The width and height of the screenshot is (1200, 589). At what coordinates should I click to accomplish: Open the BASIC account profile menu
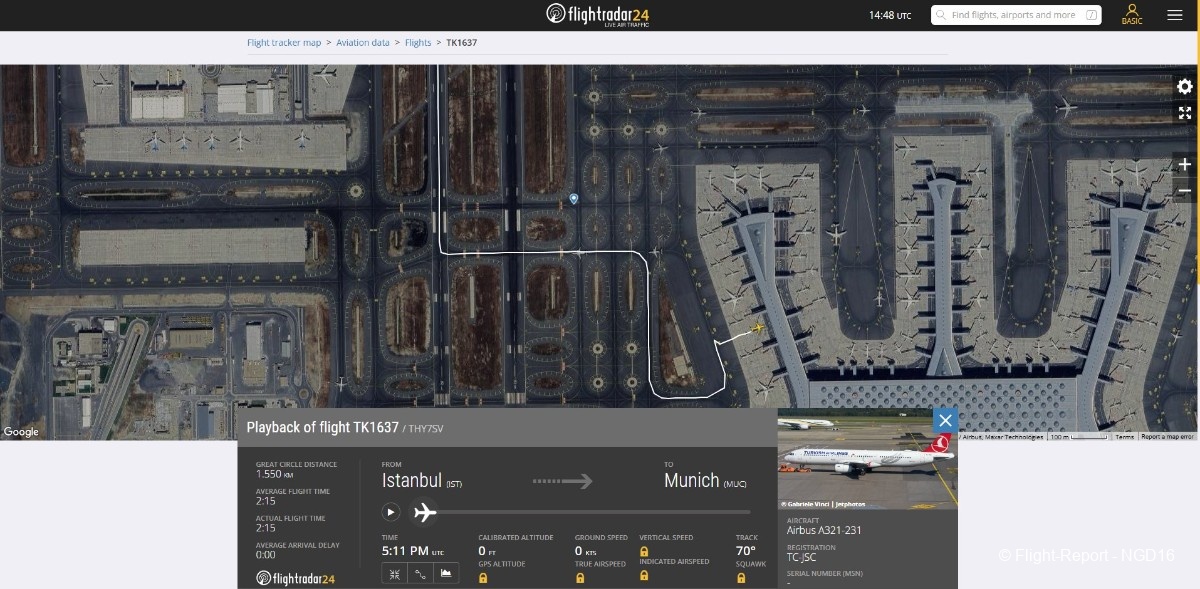coord(1132,15)
